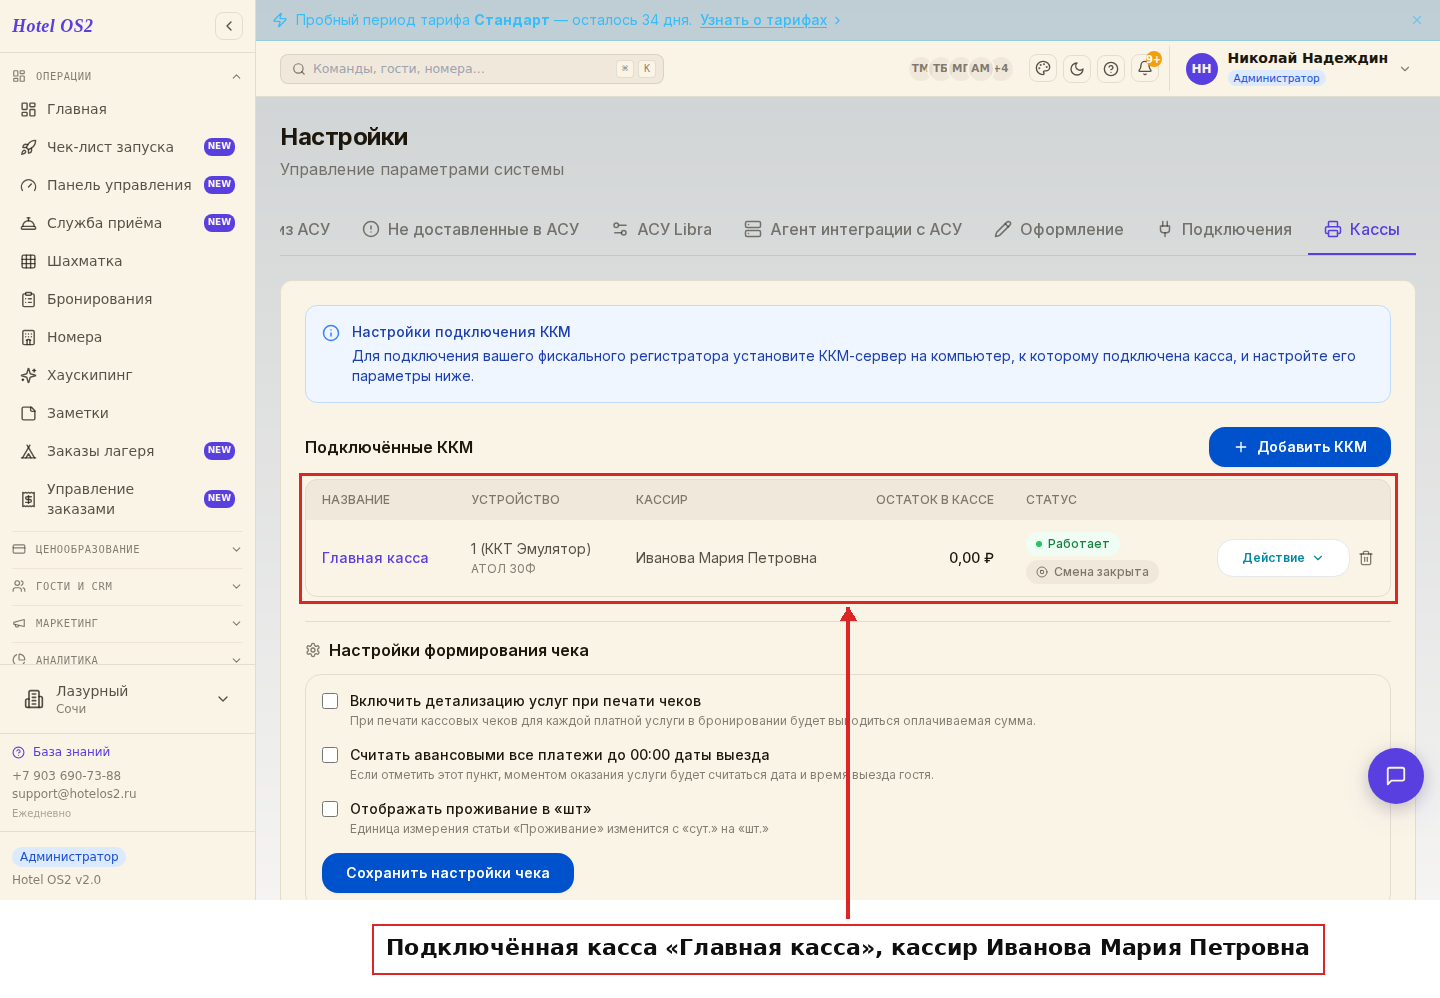The image size is (1440, 998).
Task: Switch to the АСУ Libra tab
Action: click(662, 229)
